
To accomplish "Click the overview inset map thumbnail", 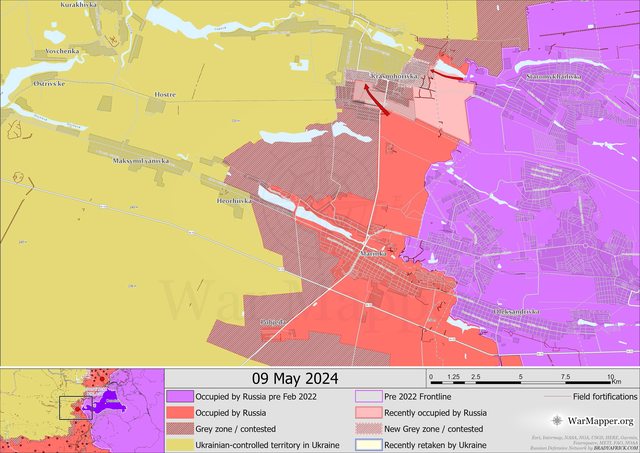I will pos(82,410).
